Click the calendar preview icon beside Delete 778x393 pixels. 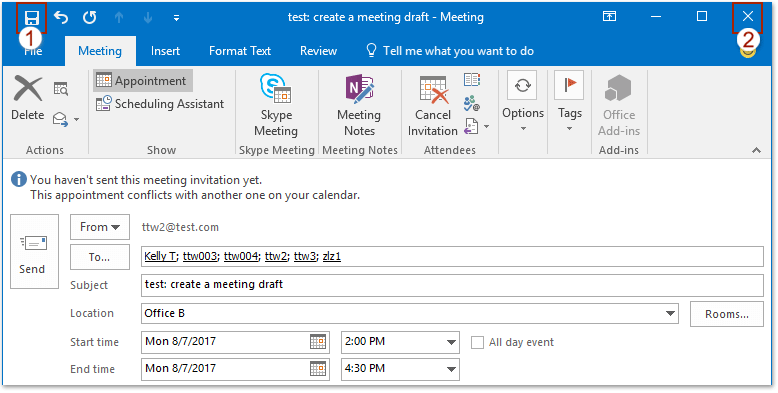pos(61,89)
